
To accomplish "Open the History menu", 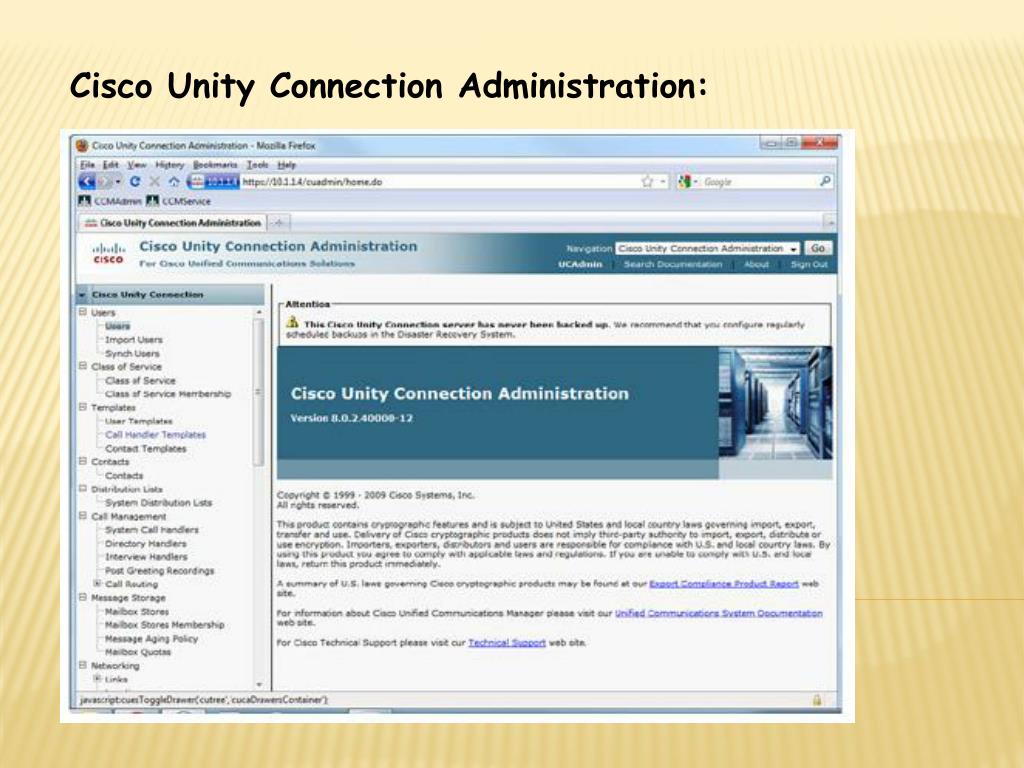I will [170, 165].
